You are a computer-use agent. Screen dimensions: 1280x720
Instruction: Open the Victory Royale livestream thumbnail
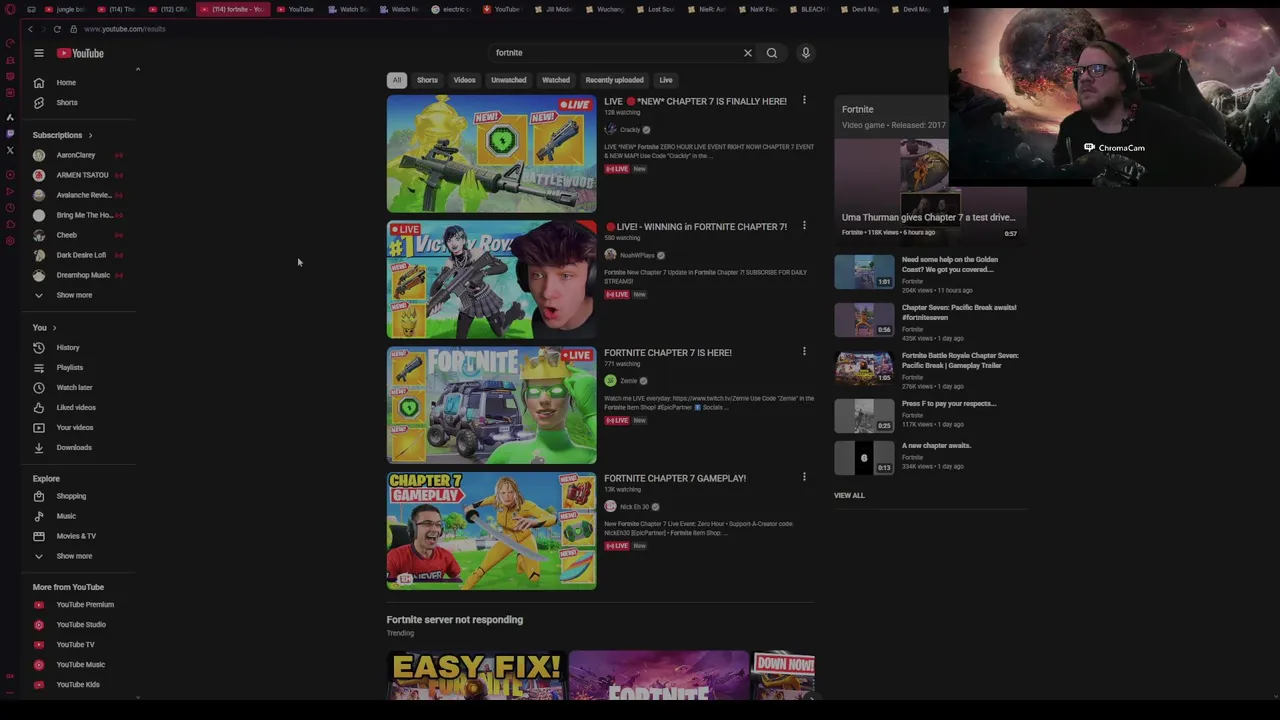point(491,280)
